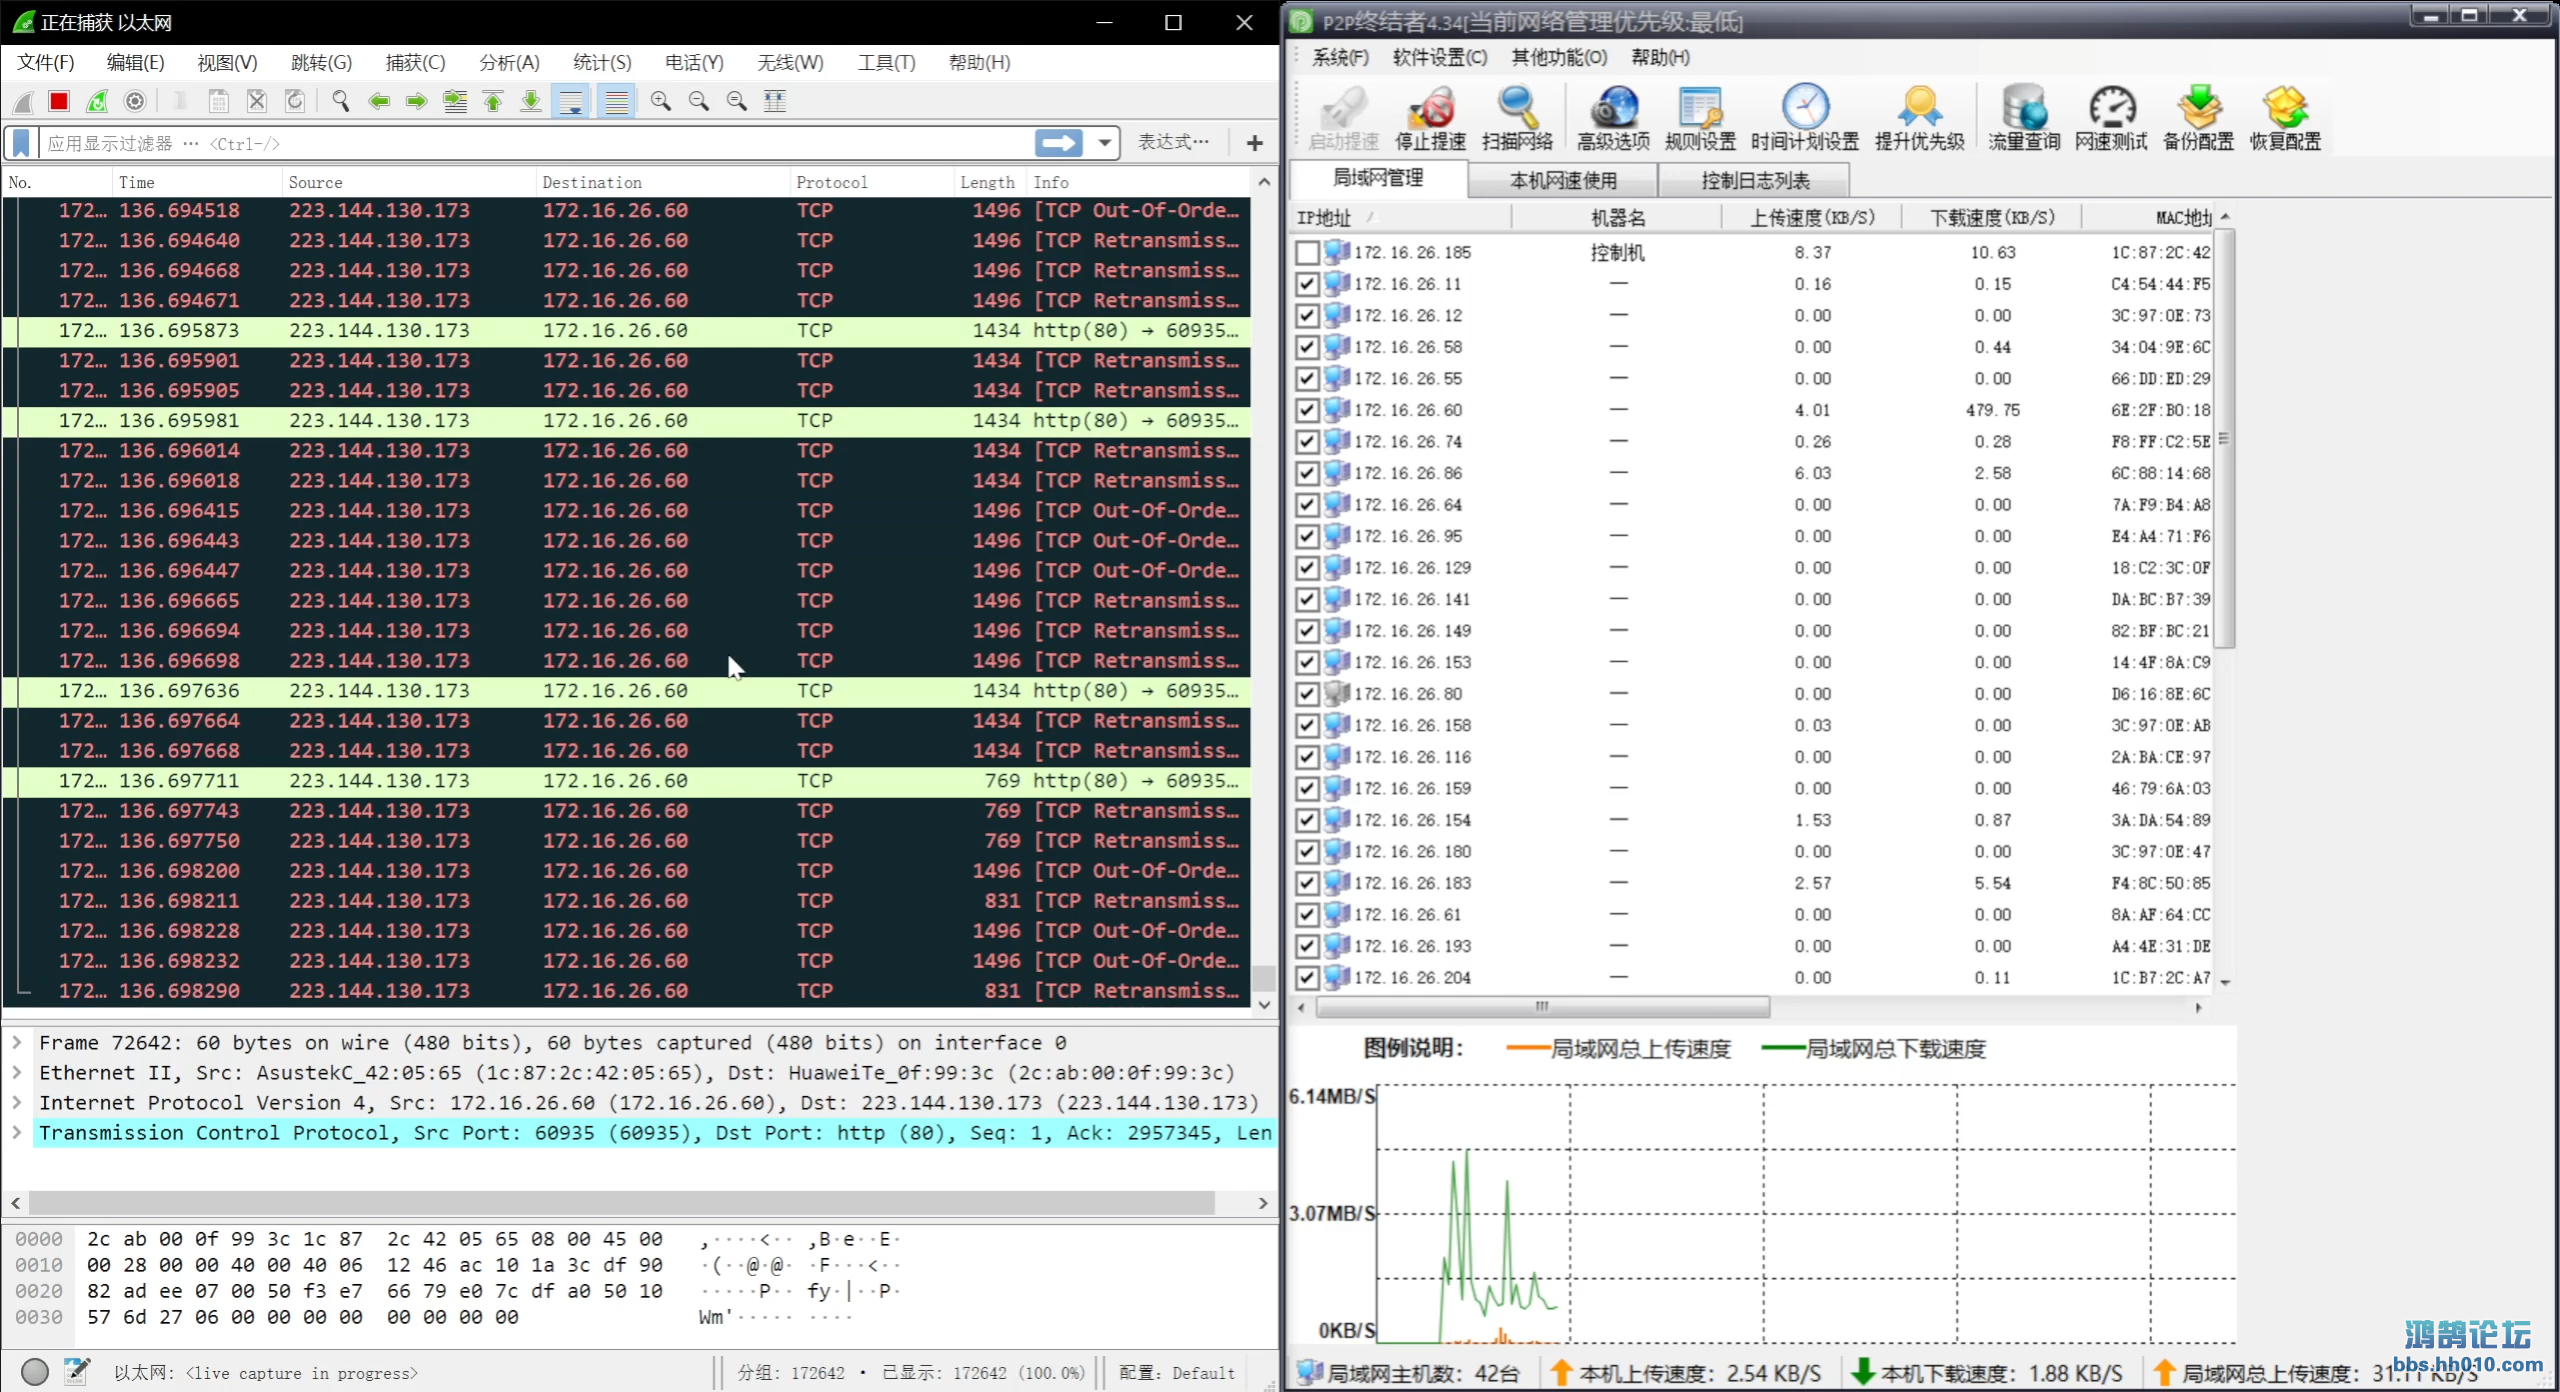Click 扫描网络 scan network icon

[1517, 118]
